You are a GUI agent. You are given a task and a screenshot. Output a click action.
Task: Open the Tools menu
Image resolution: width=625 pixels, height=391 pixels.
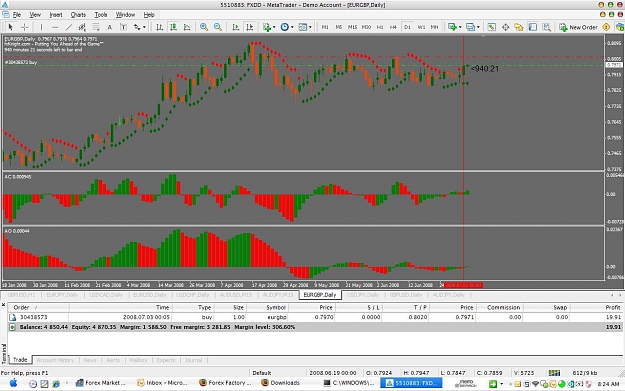coord(101,15)
